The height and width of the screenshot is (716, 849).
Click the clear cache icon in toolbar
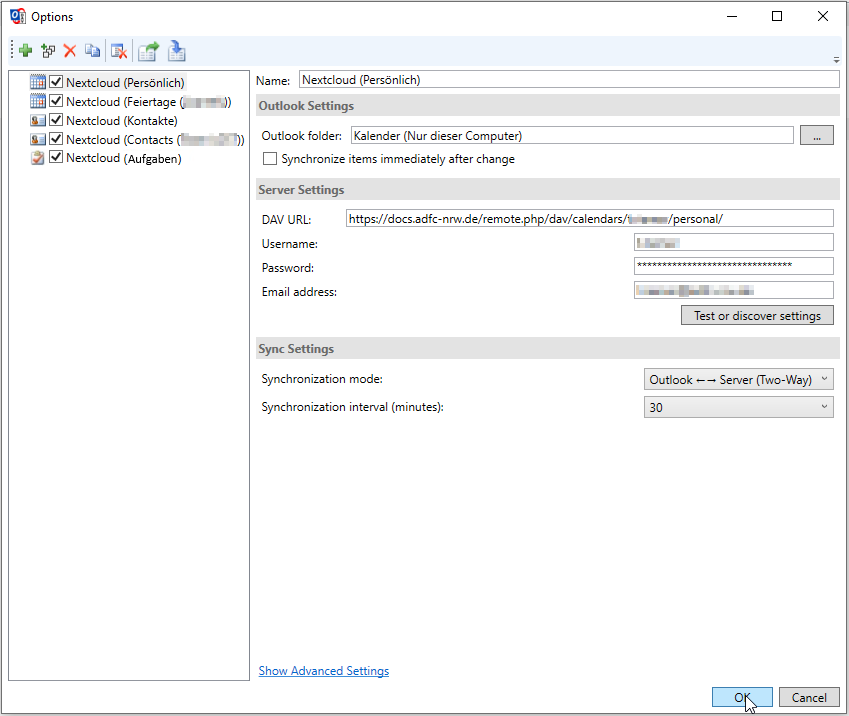pos(118,51)
